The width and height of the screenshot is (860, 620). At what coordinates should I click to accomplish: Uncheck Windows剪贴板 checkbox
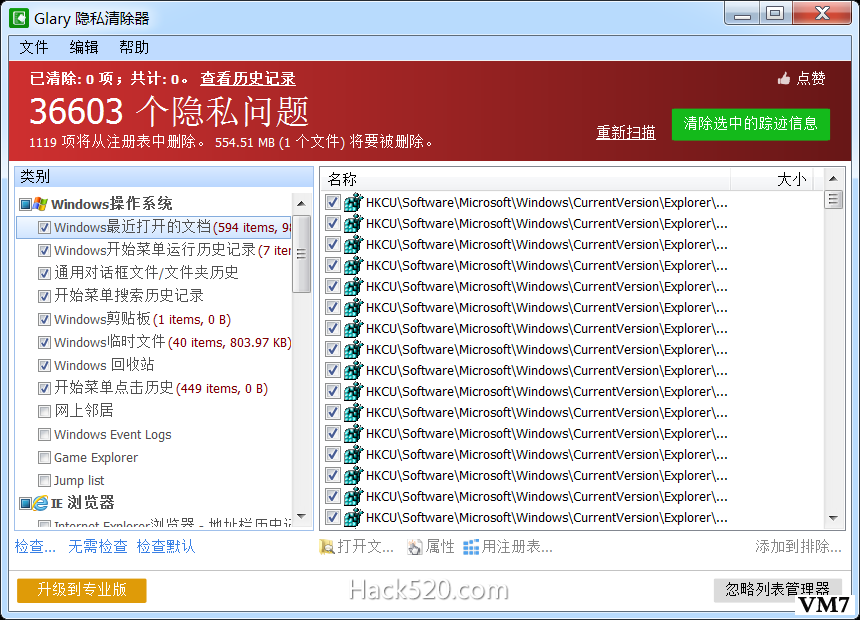[x=44, y=319]
